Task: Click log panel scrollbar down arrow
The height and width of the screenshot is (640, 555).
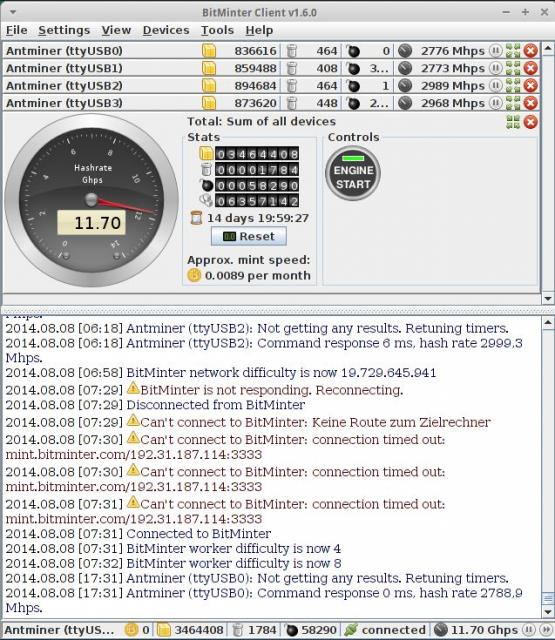Action: point(548,612)
